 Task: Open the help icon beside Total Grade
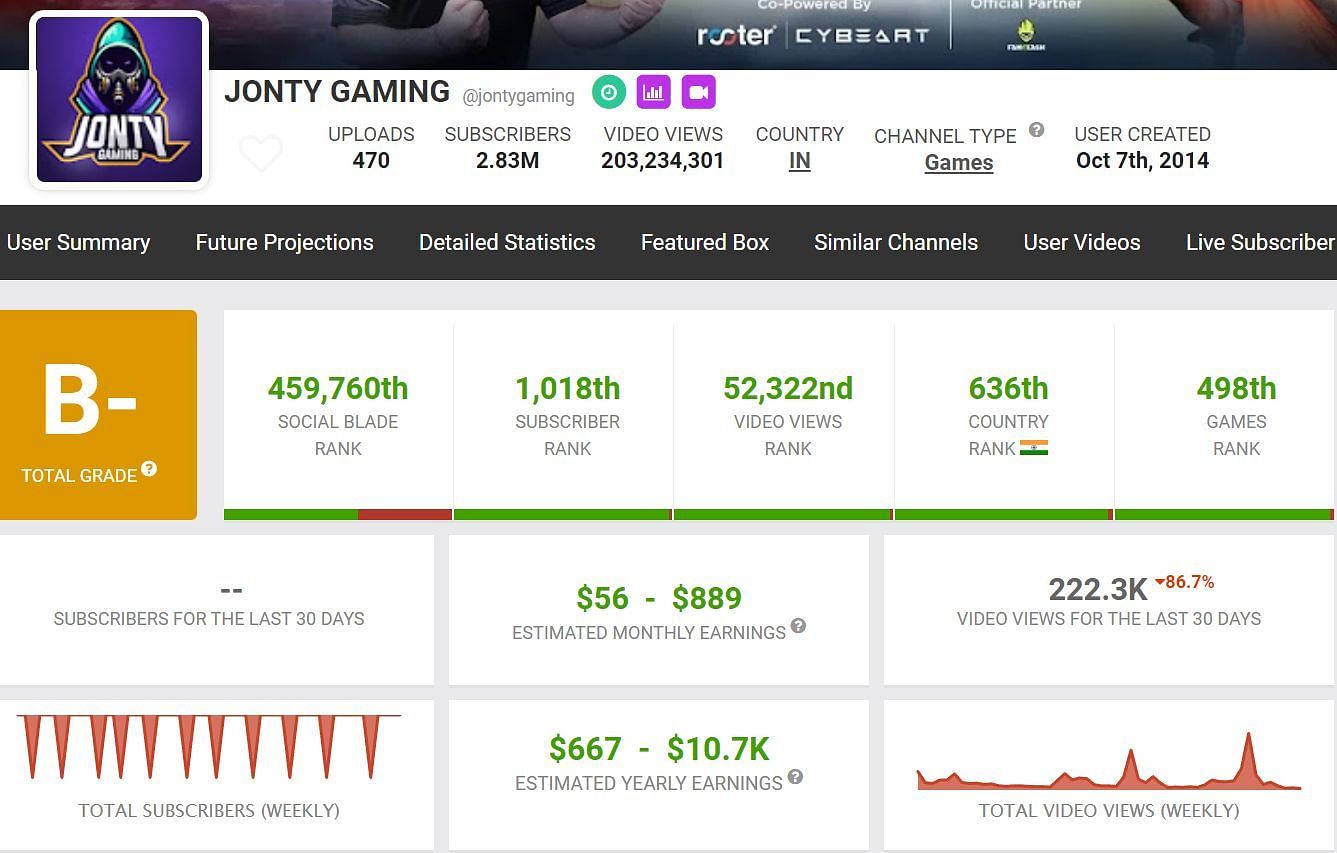[x=149, y=469]
